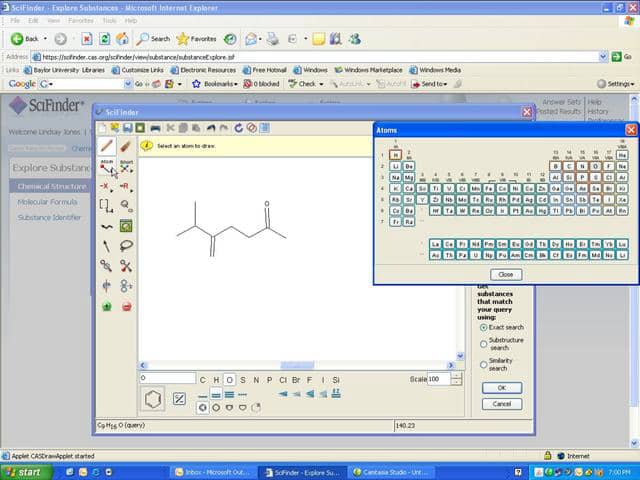
Task: Expand the Check dropdown arrow
Action: [321, 84]
